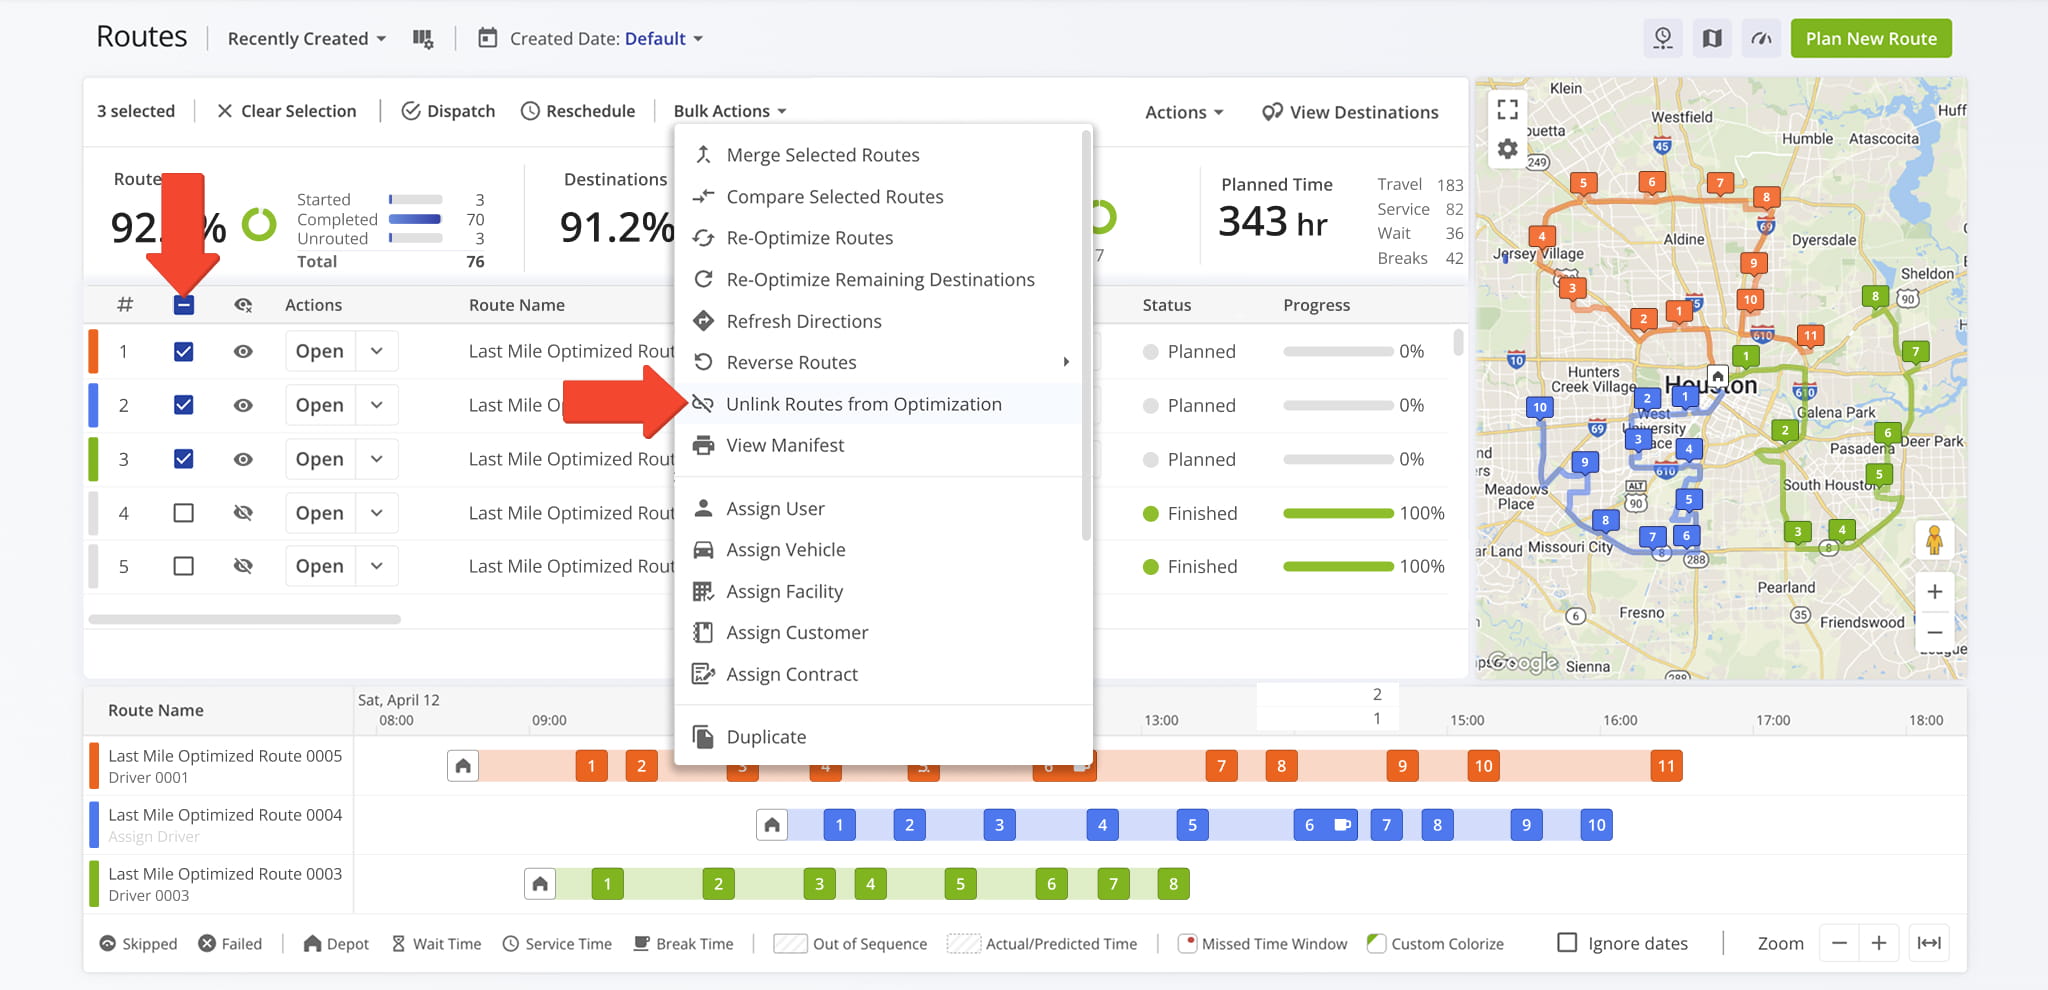
Task: Hide route 2 using its eye toggle
Action: (243, 404)
